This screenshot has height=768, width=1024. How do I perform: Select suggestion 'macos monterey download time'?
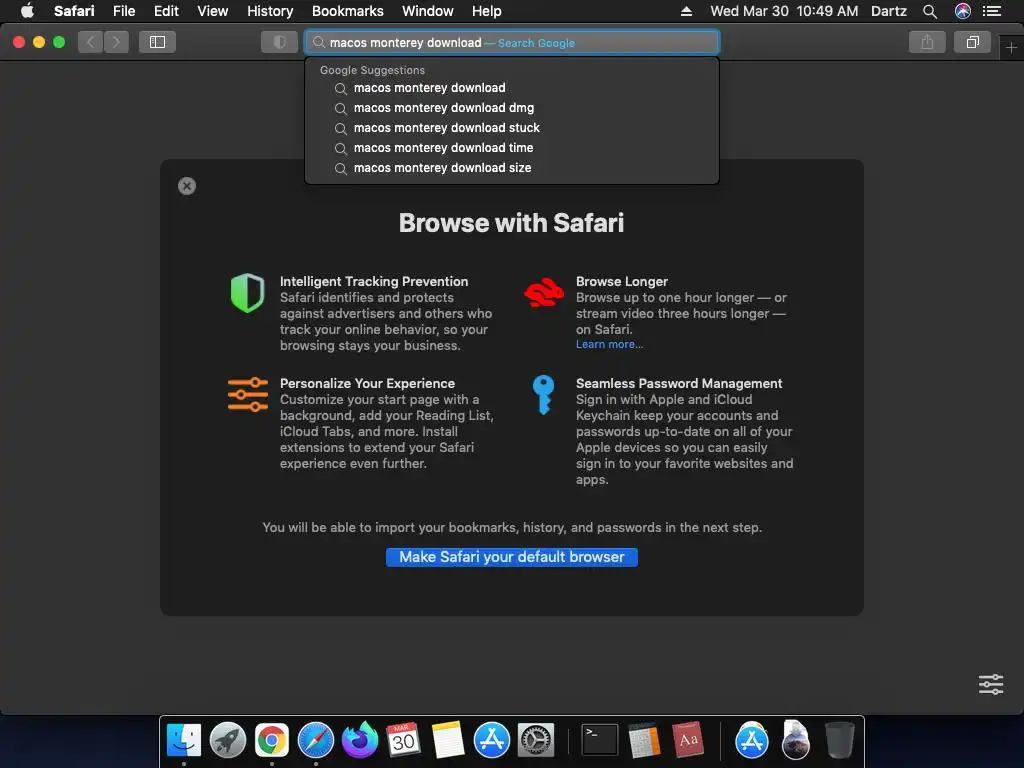pyautogui.click(x=512, y=148)
